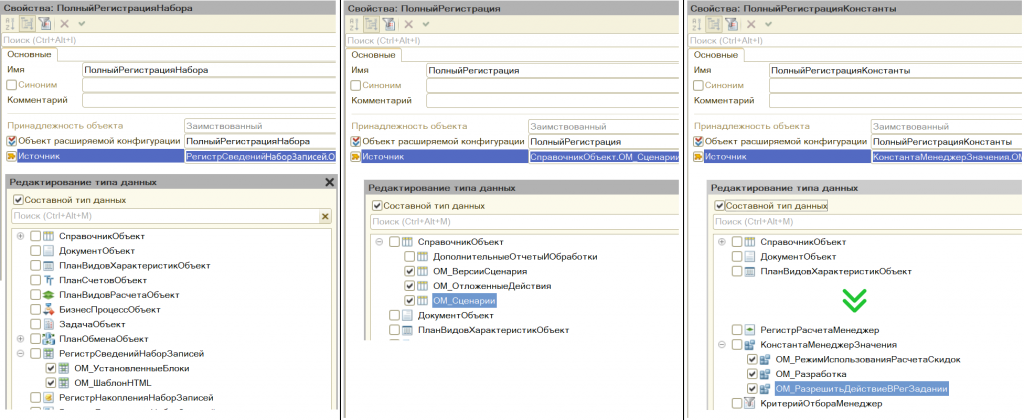Screen dimensions: 1024x420
Task: Expand ПланОбменаОбъект tree node
Action: pos(20,339)
